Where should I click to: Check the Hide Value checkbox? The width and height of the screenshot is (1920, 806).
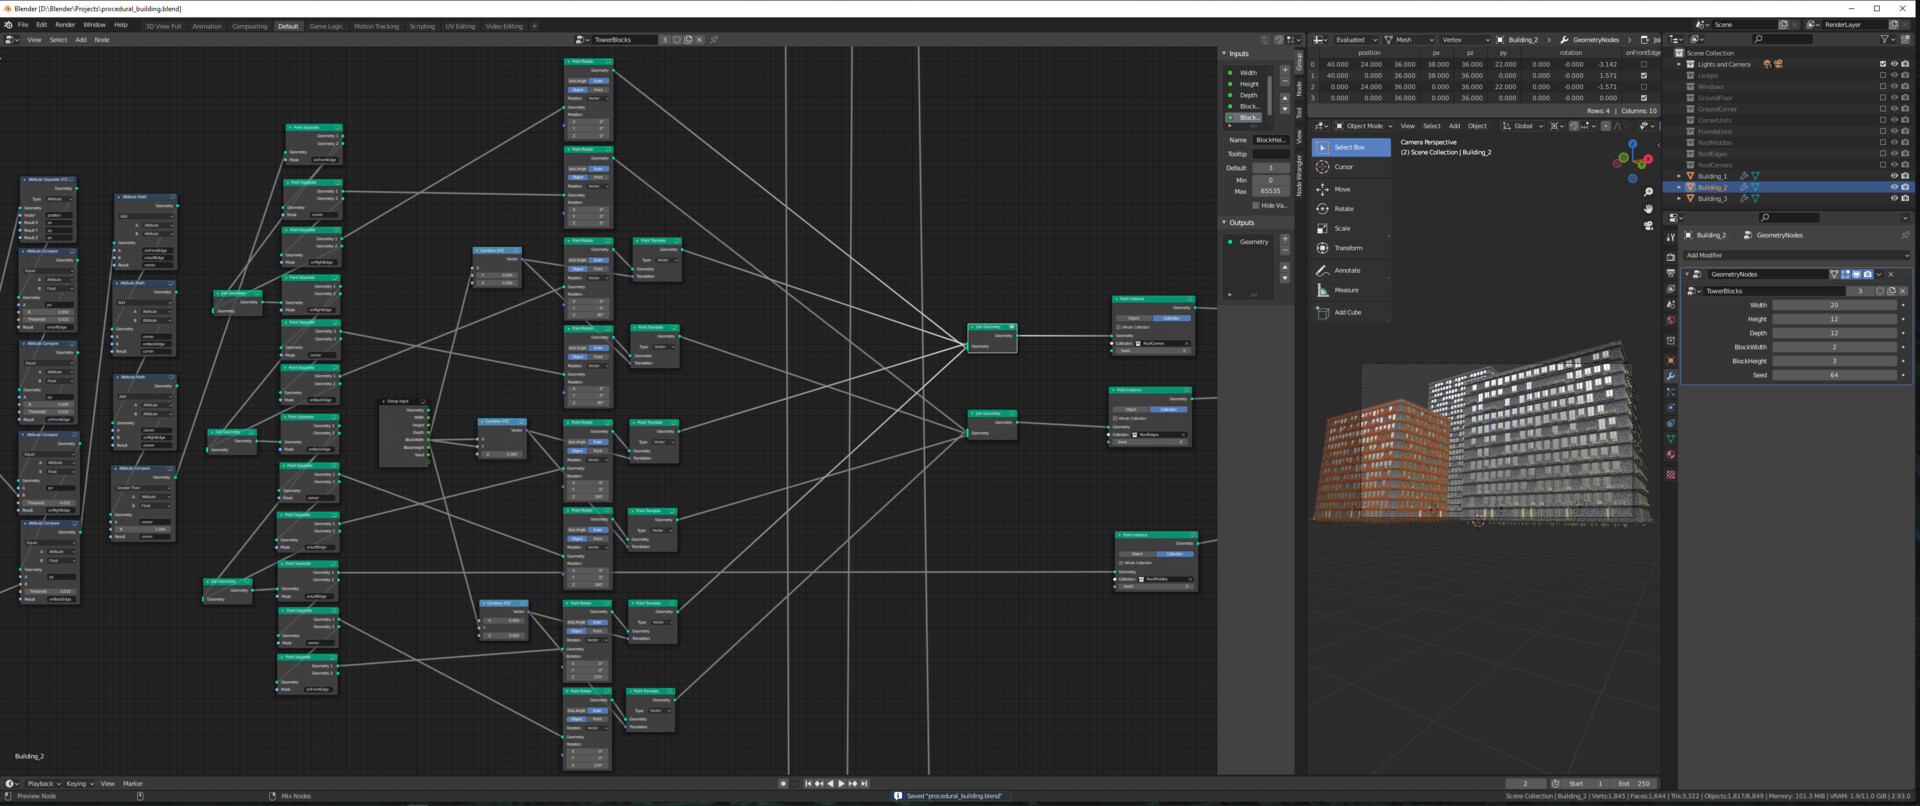pos(1256,205)
